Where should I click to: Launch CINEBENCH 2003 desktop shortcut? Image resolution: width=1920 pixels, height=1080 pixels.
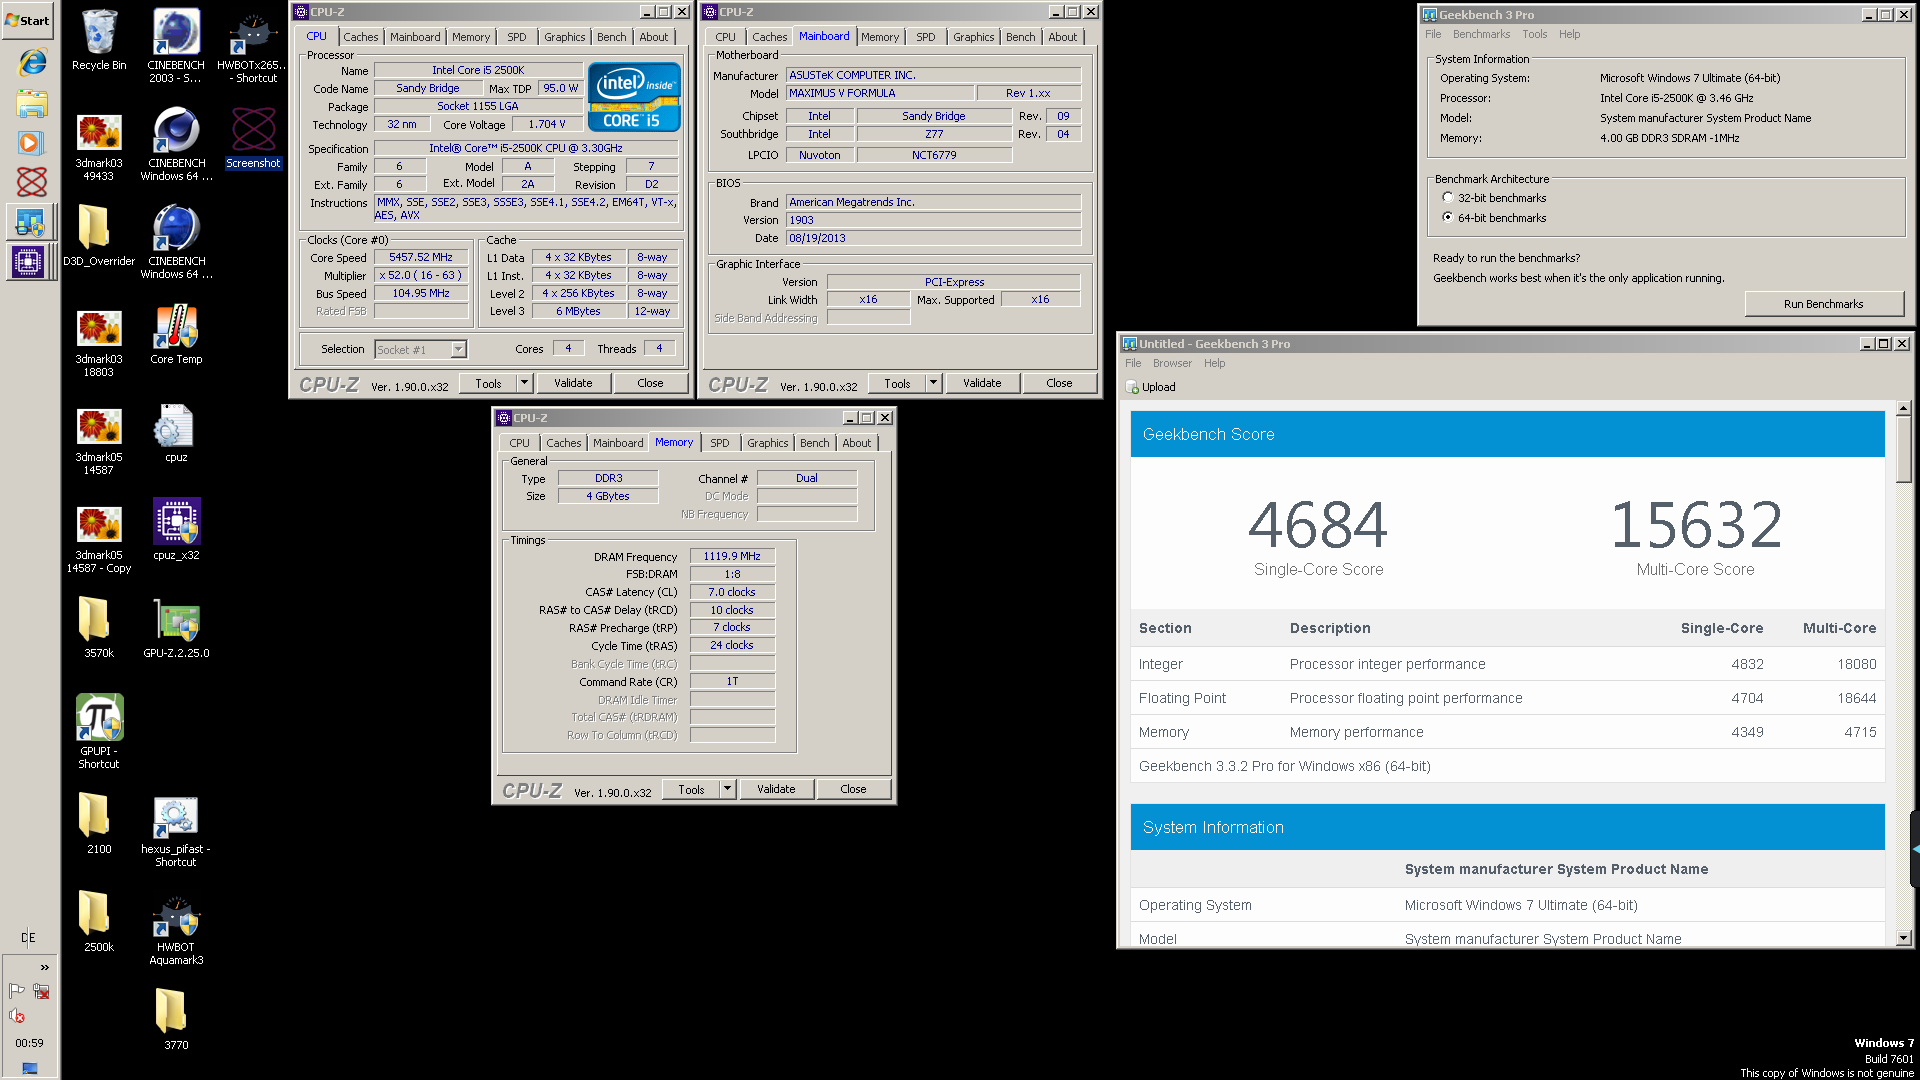[x=176, y=46]
